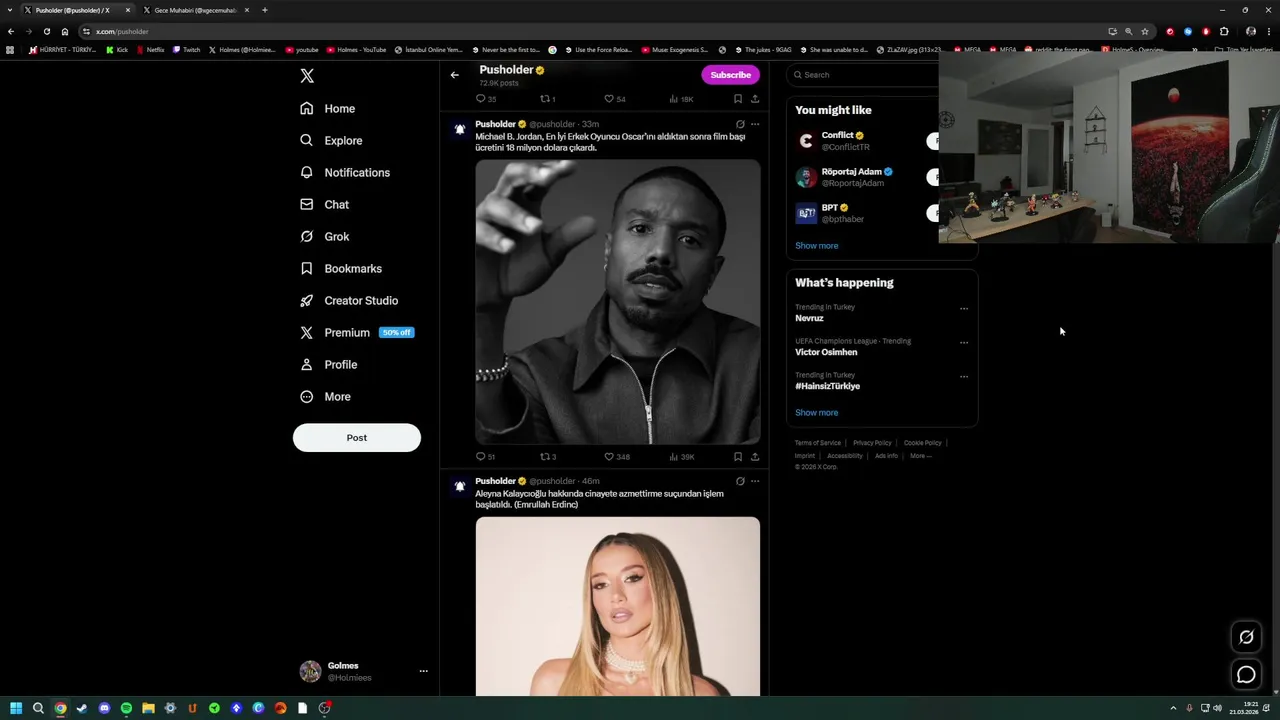Reload the page
1280x720 pixels.
(46, 31)
